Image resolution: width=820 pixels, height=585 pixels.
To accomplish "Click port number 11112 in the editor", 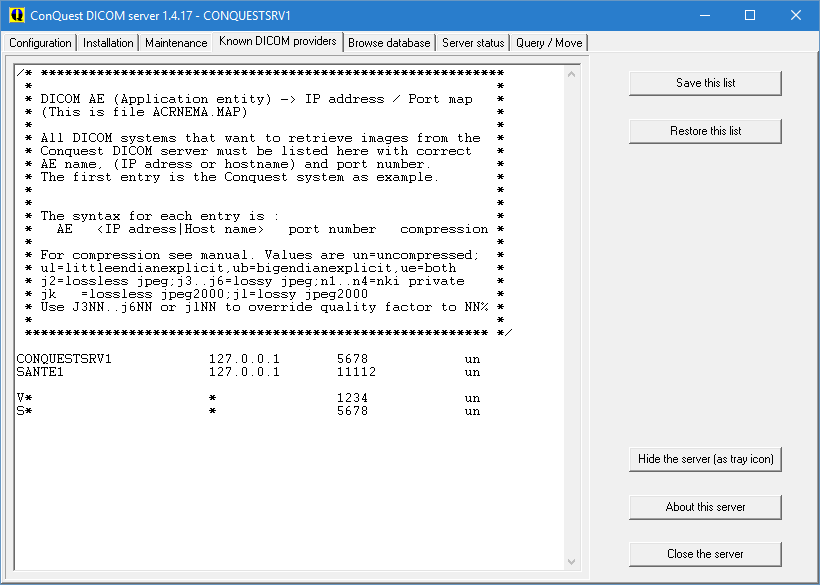I will tap(356, 372).
